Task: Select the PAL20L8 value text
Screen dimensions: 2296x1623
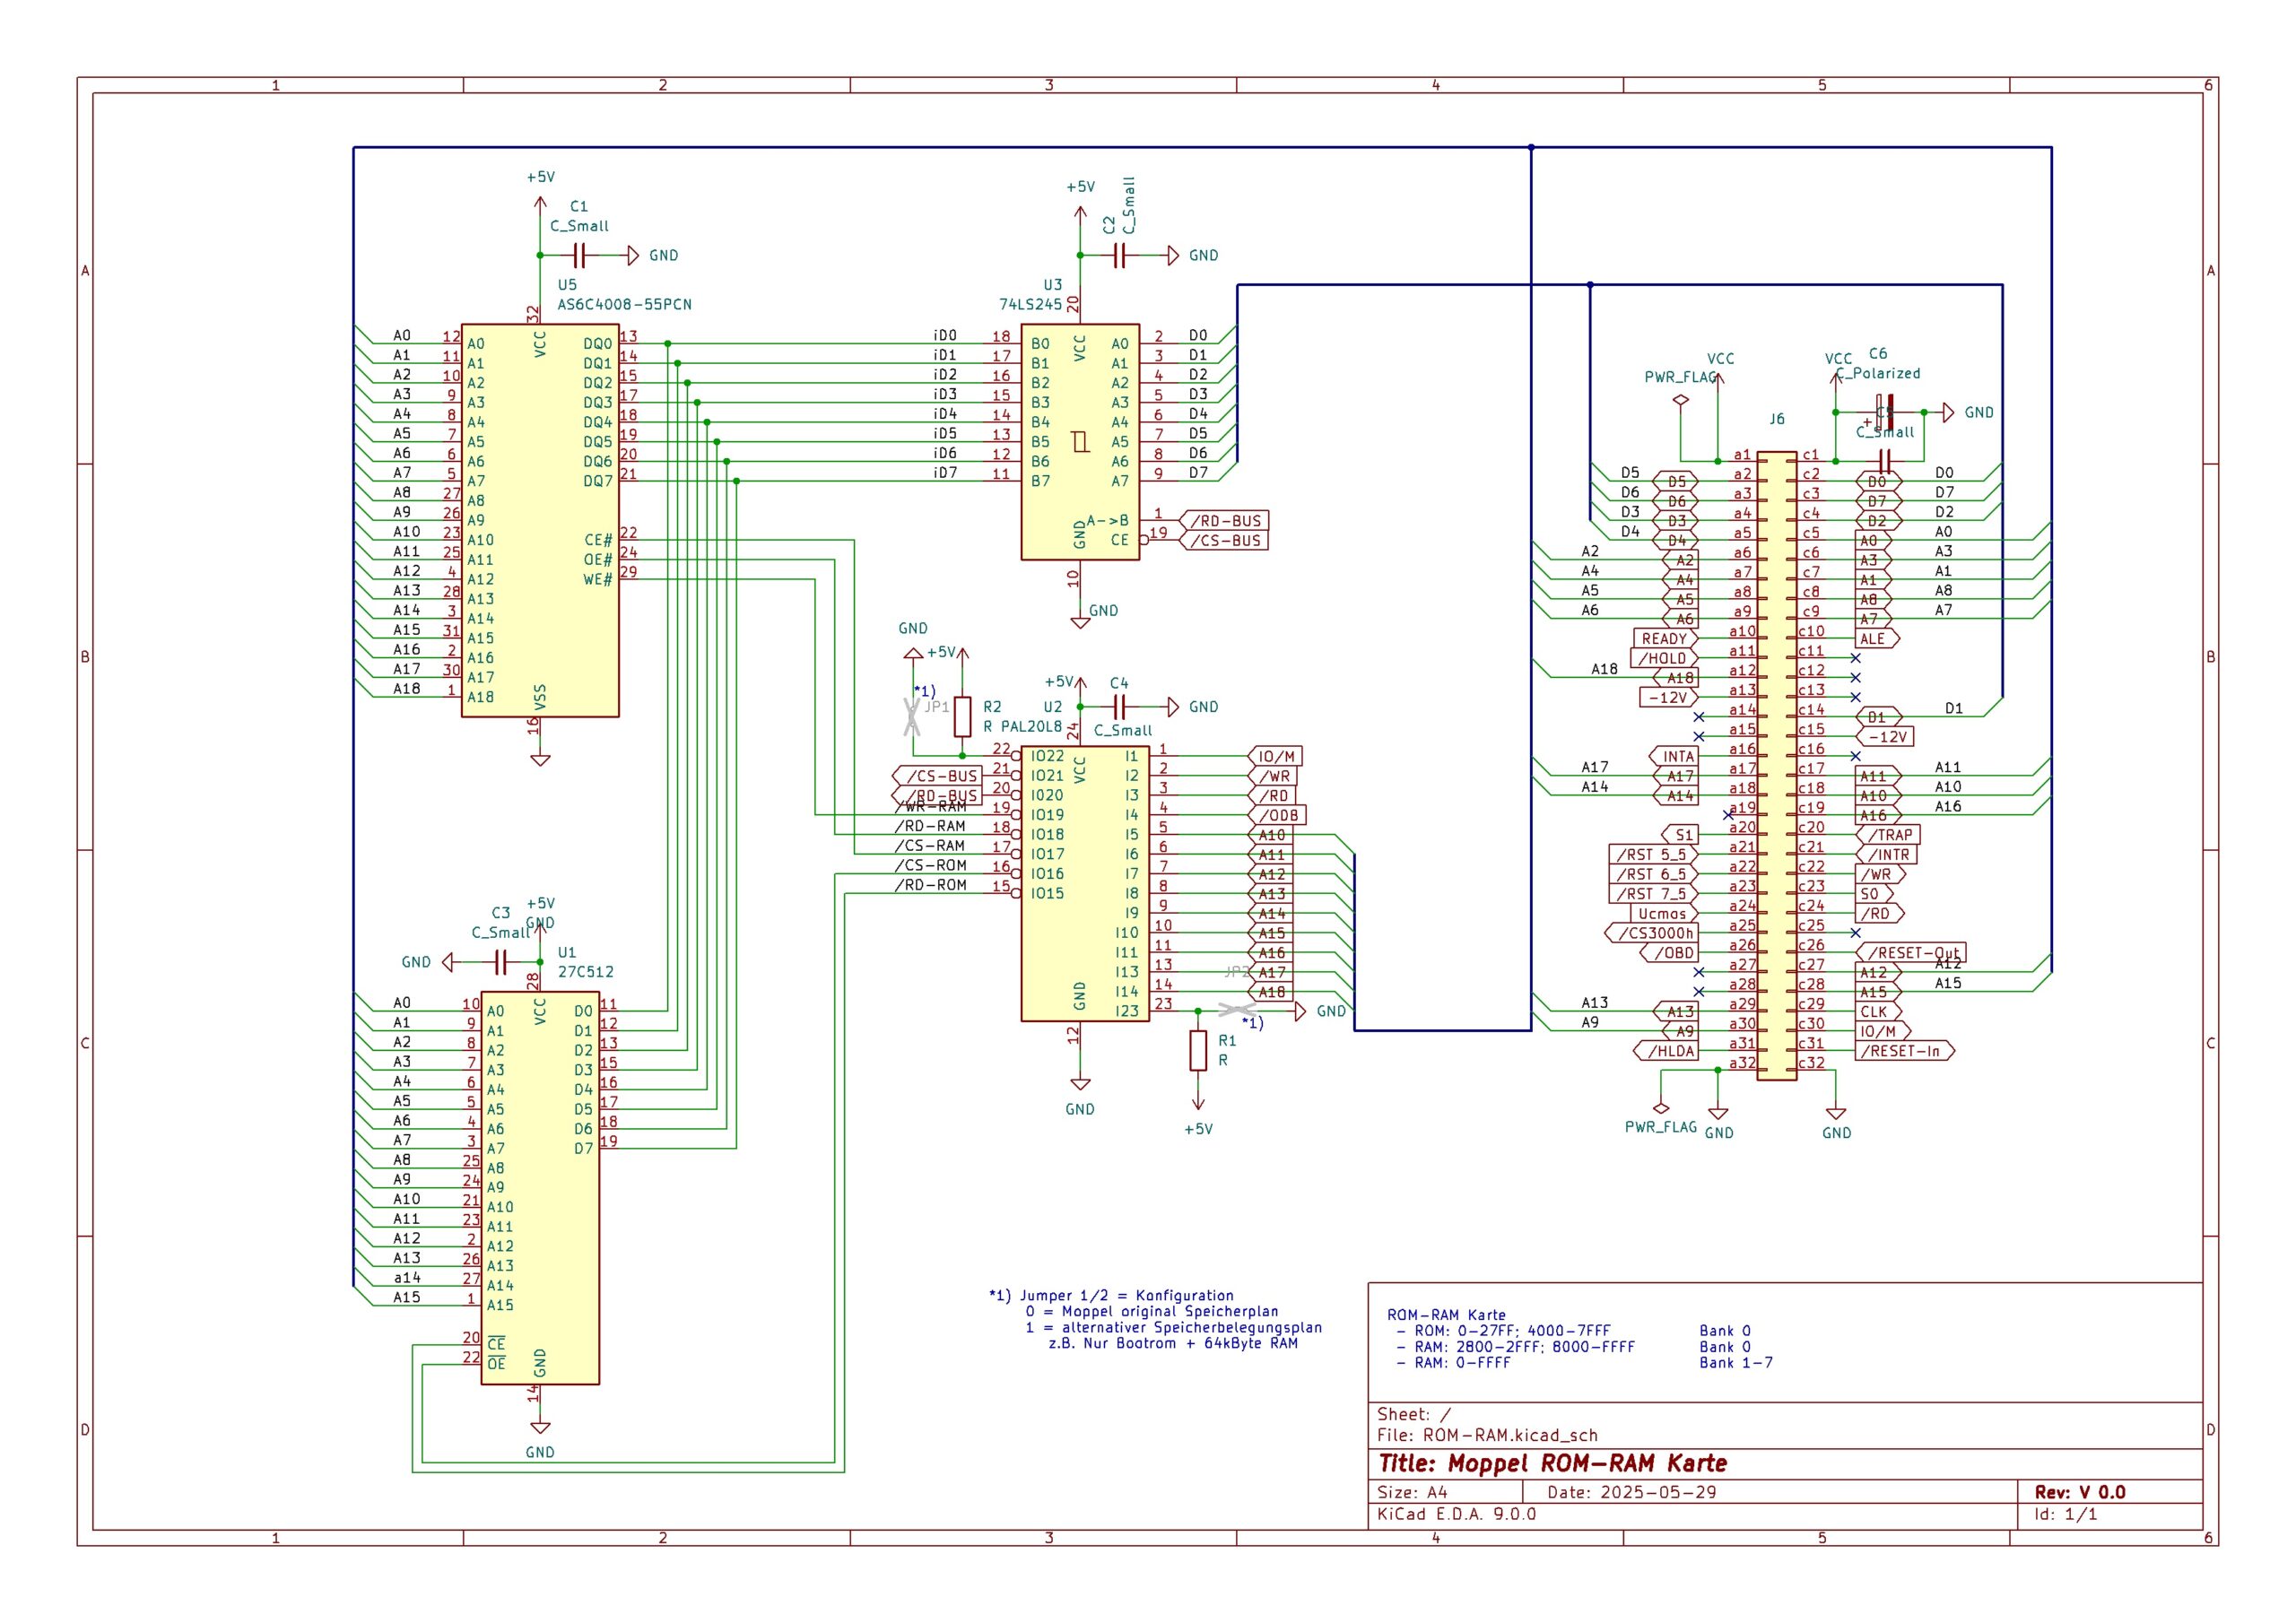Action: [1031, 726]
